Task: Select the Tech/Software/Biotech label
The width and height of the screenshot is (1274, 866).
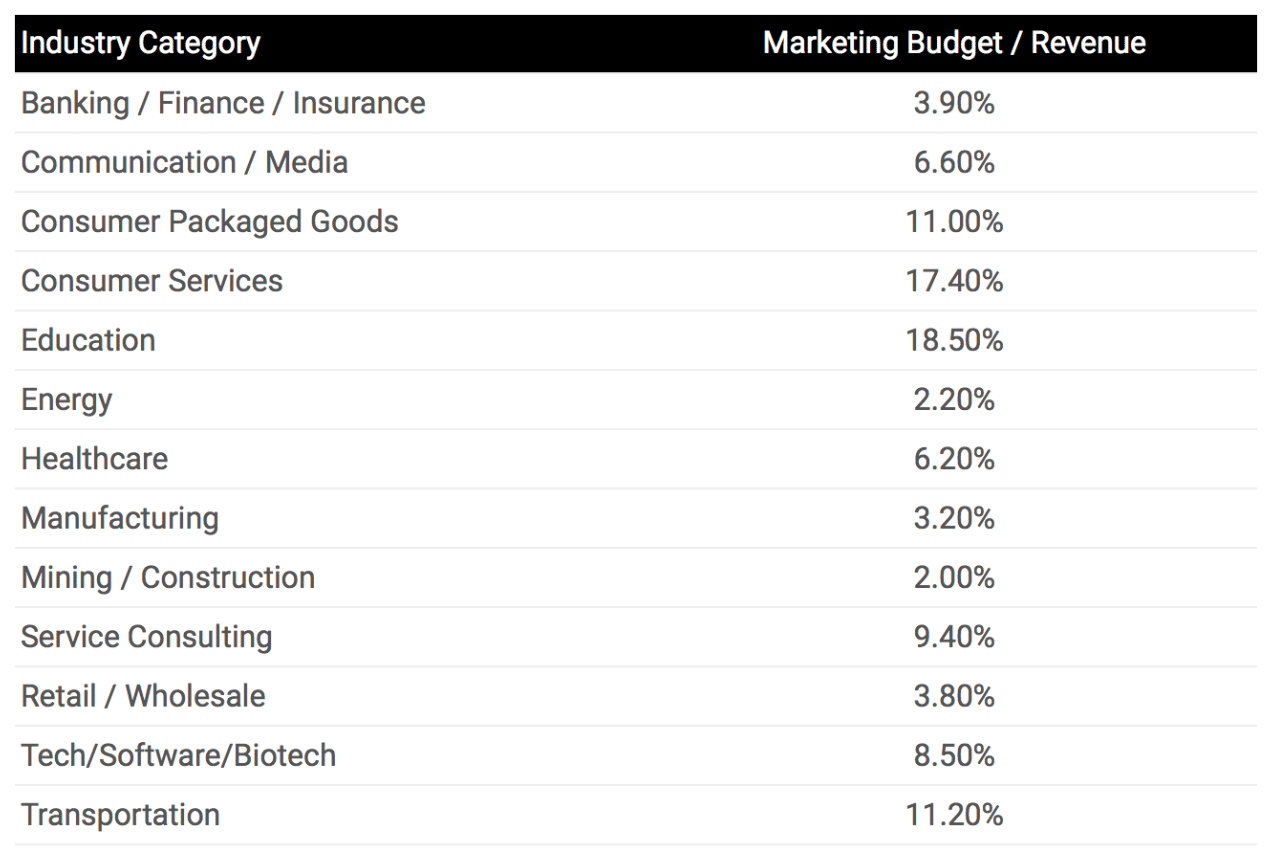Action: (179, 755)
